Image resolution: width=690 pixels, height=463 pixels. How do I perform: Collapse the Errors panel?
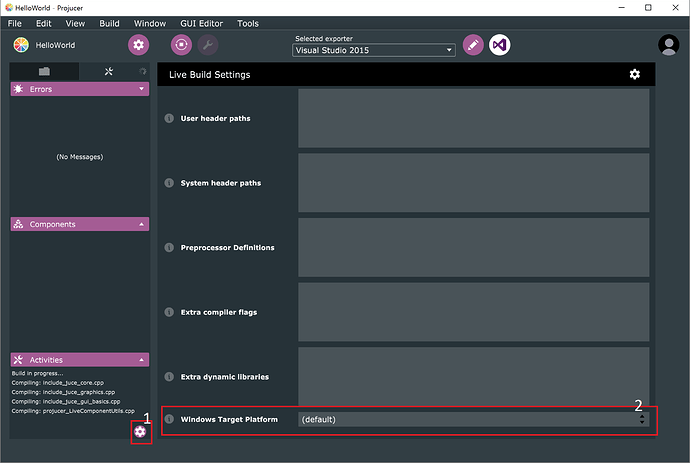click(80, 89)
